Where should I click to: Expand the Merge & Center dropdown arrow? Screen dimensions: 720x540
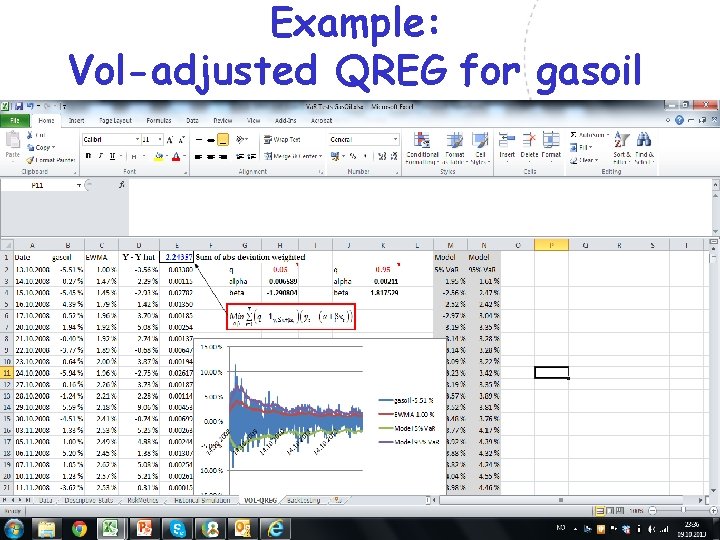click(x=321, y=156)
